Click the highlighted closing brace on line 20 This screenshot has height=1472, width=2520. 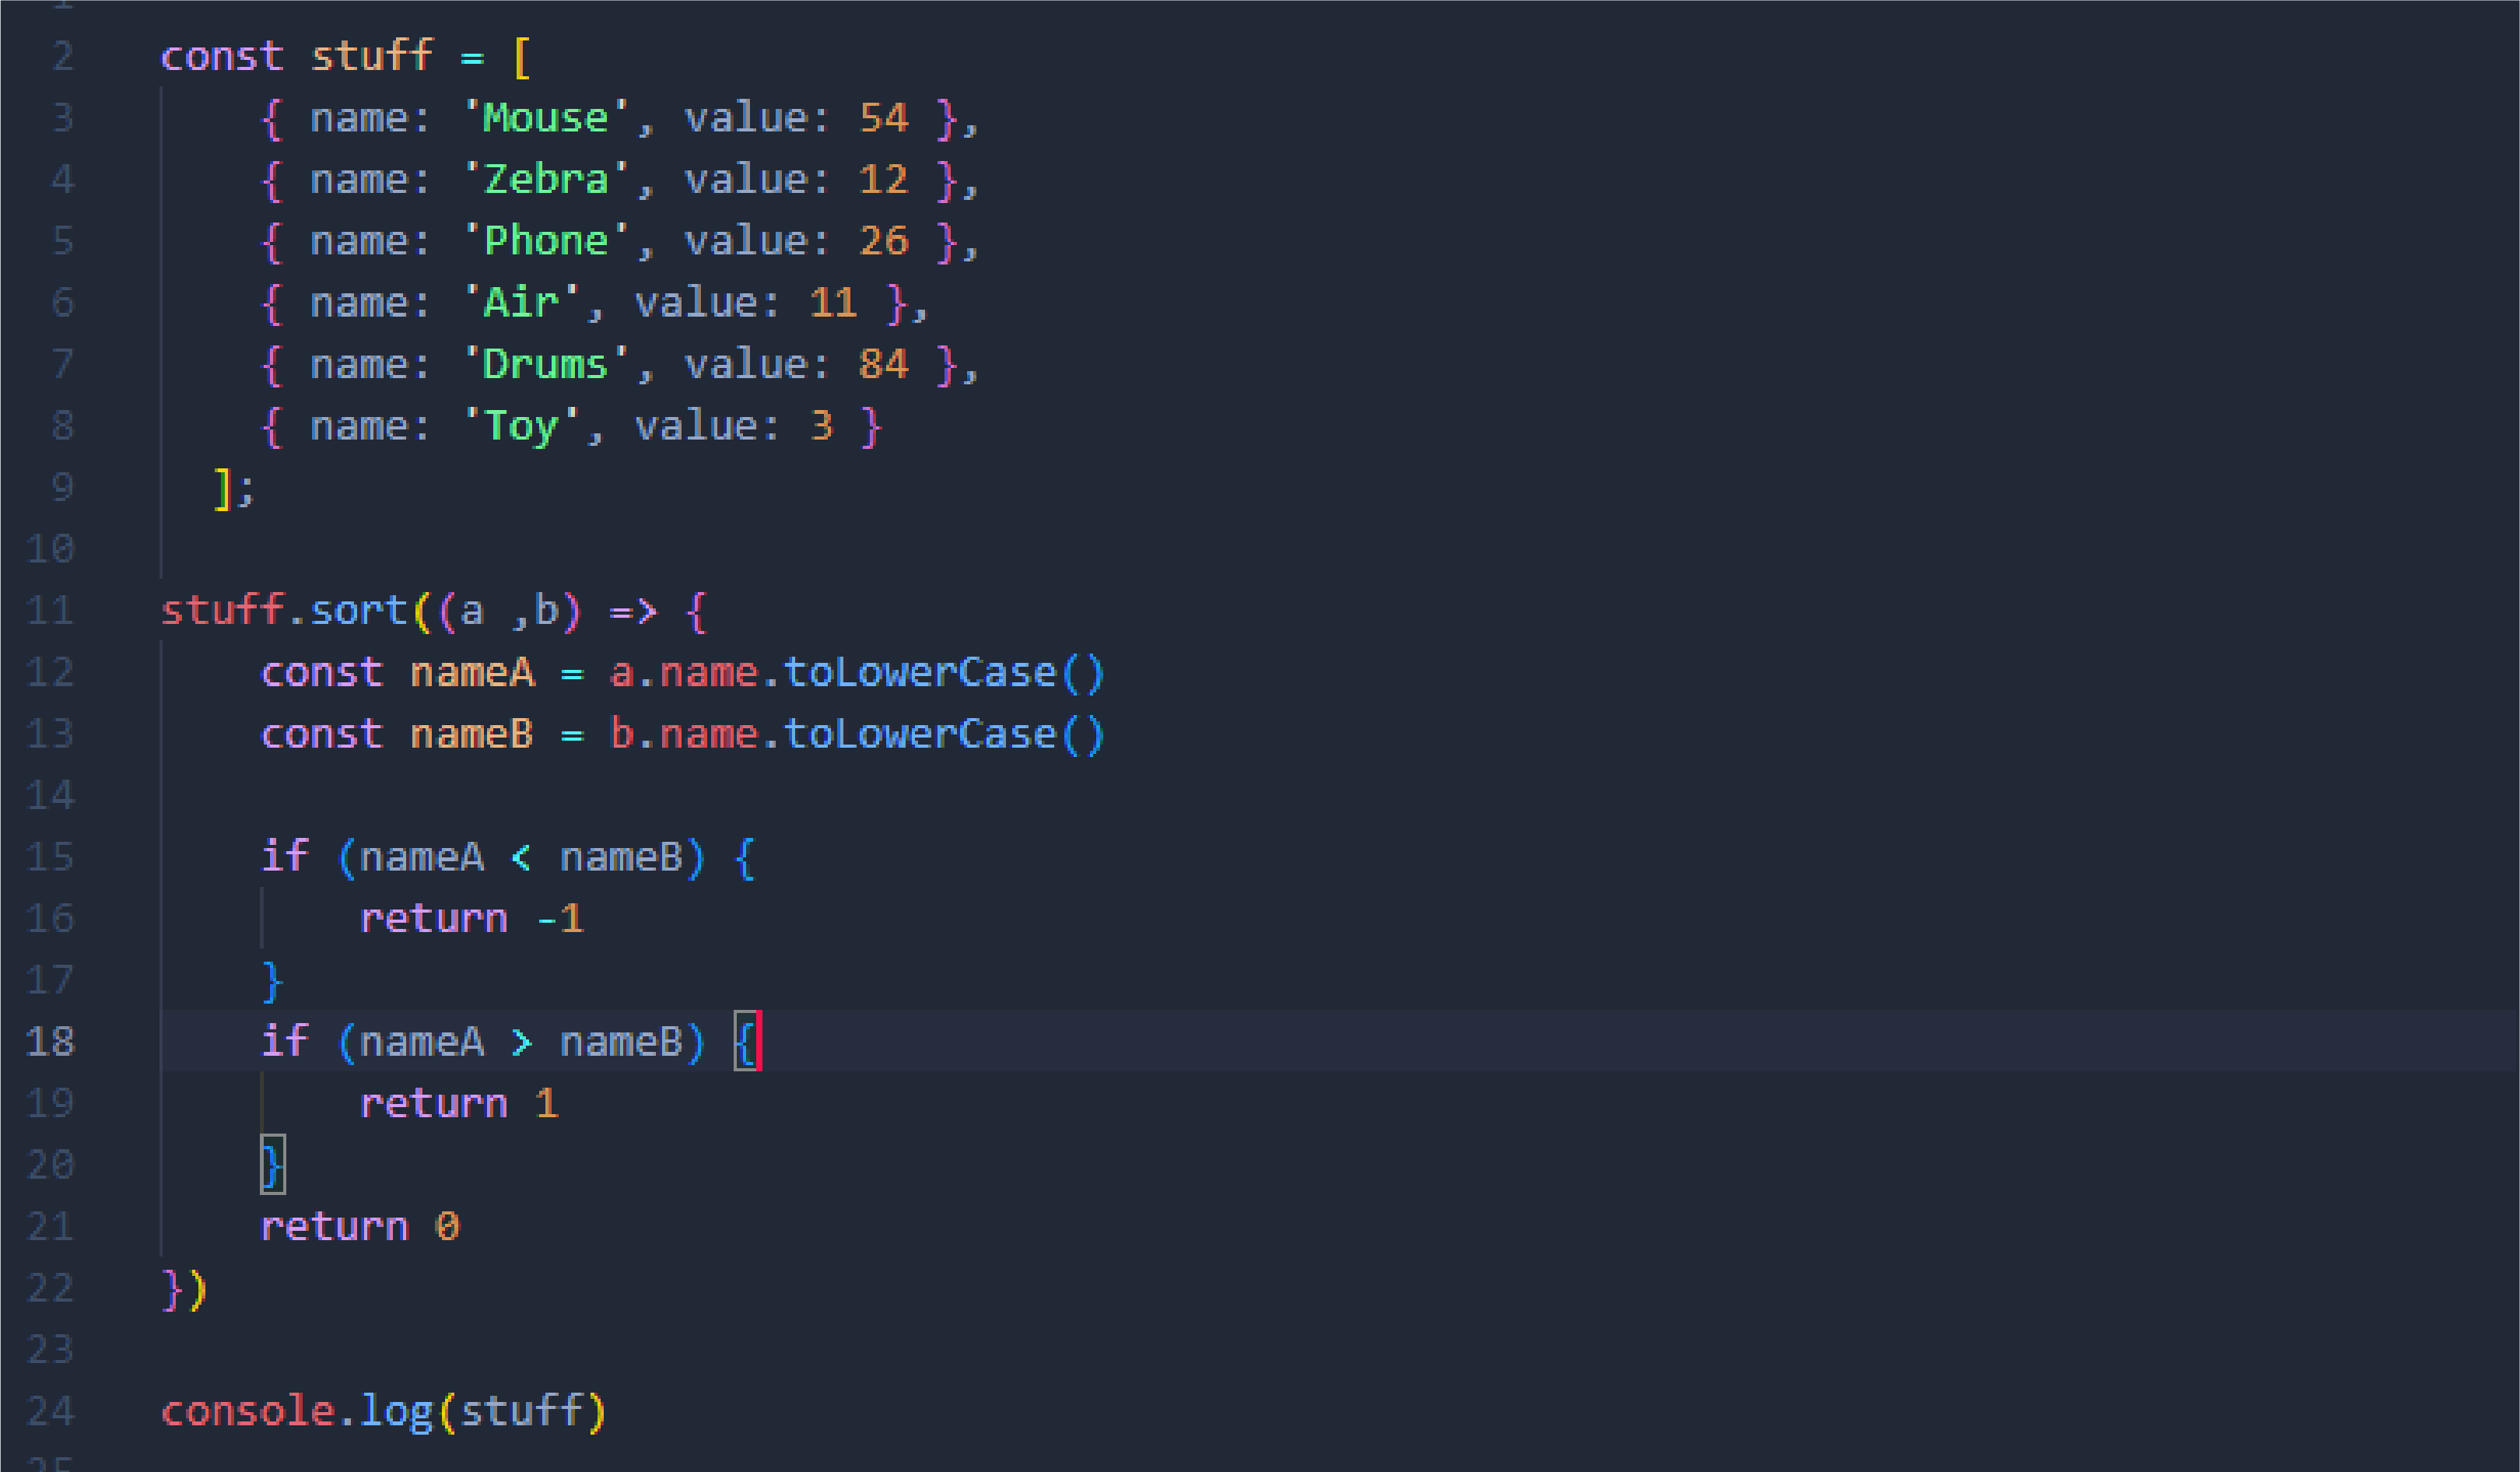click(x=273, y=1165)
